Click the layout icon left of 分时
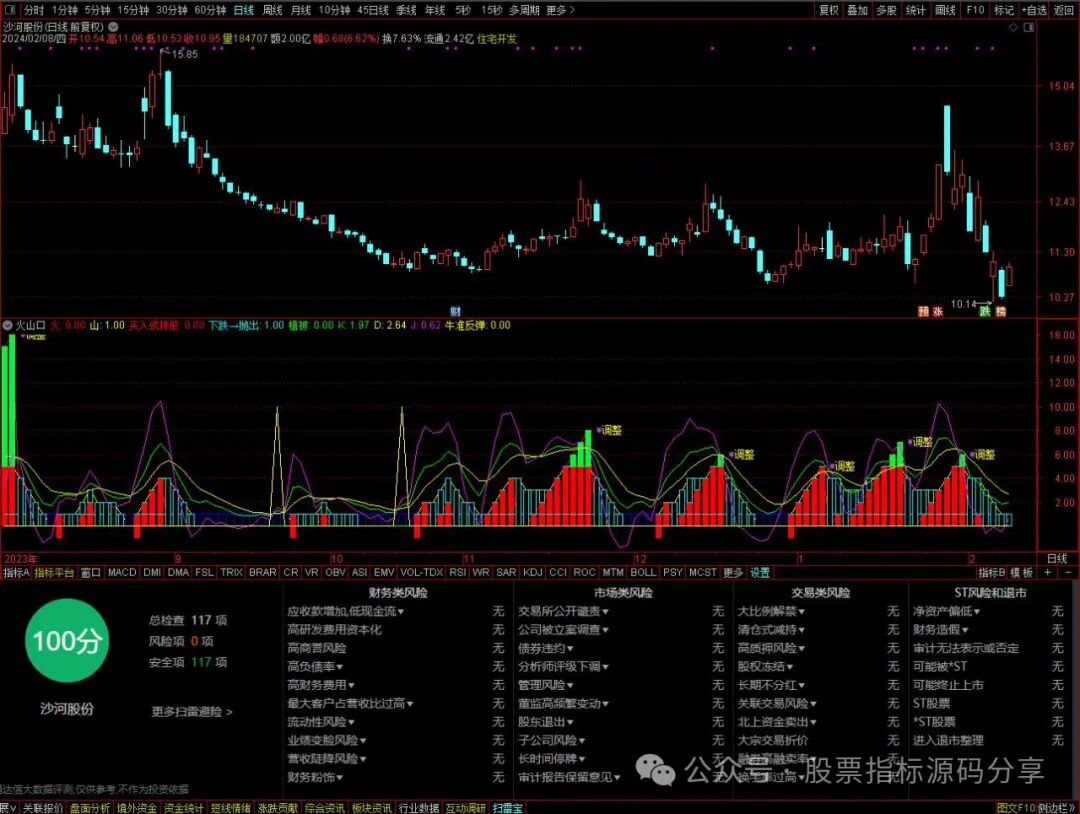1080x814 pixels. [x=12, y=10]
